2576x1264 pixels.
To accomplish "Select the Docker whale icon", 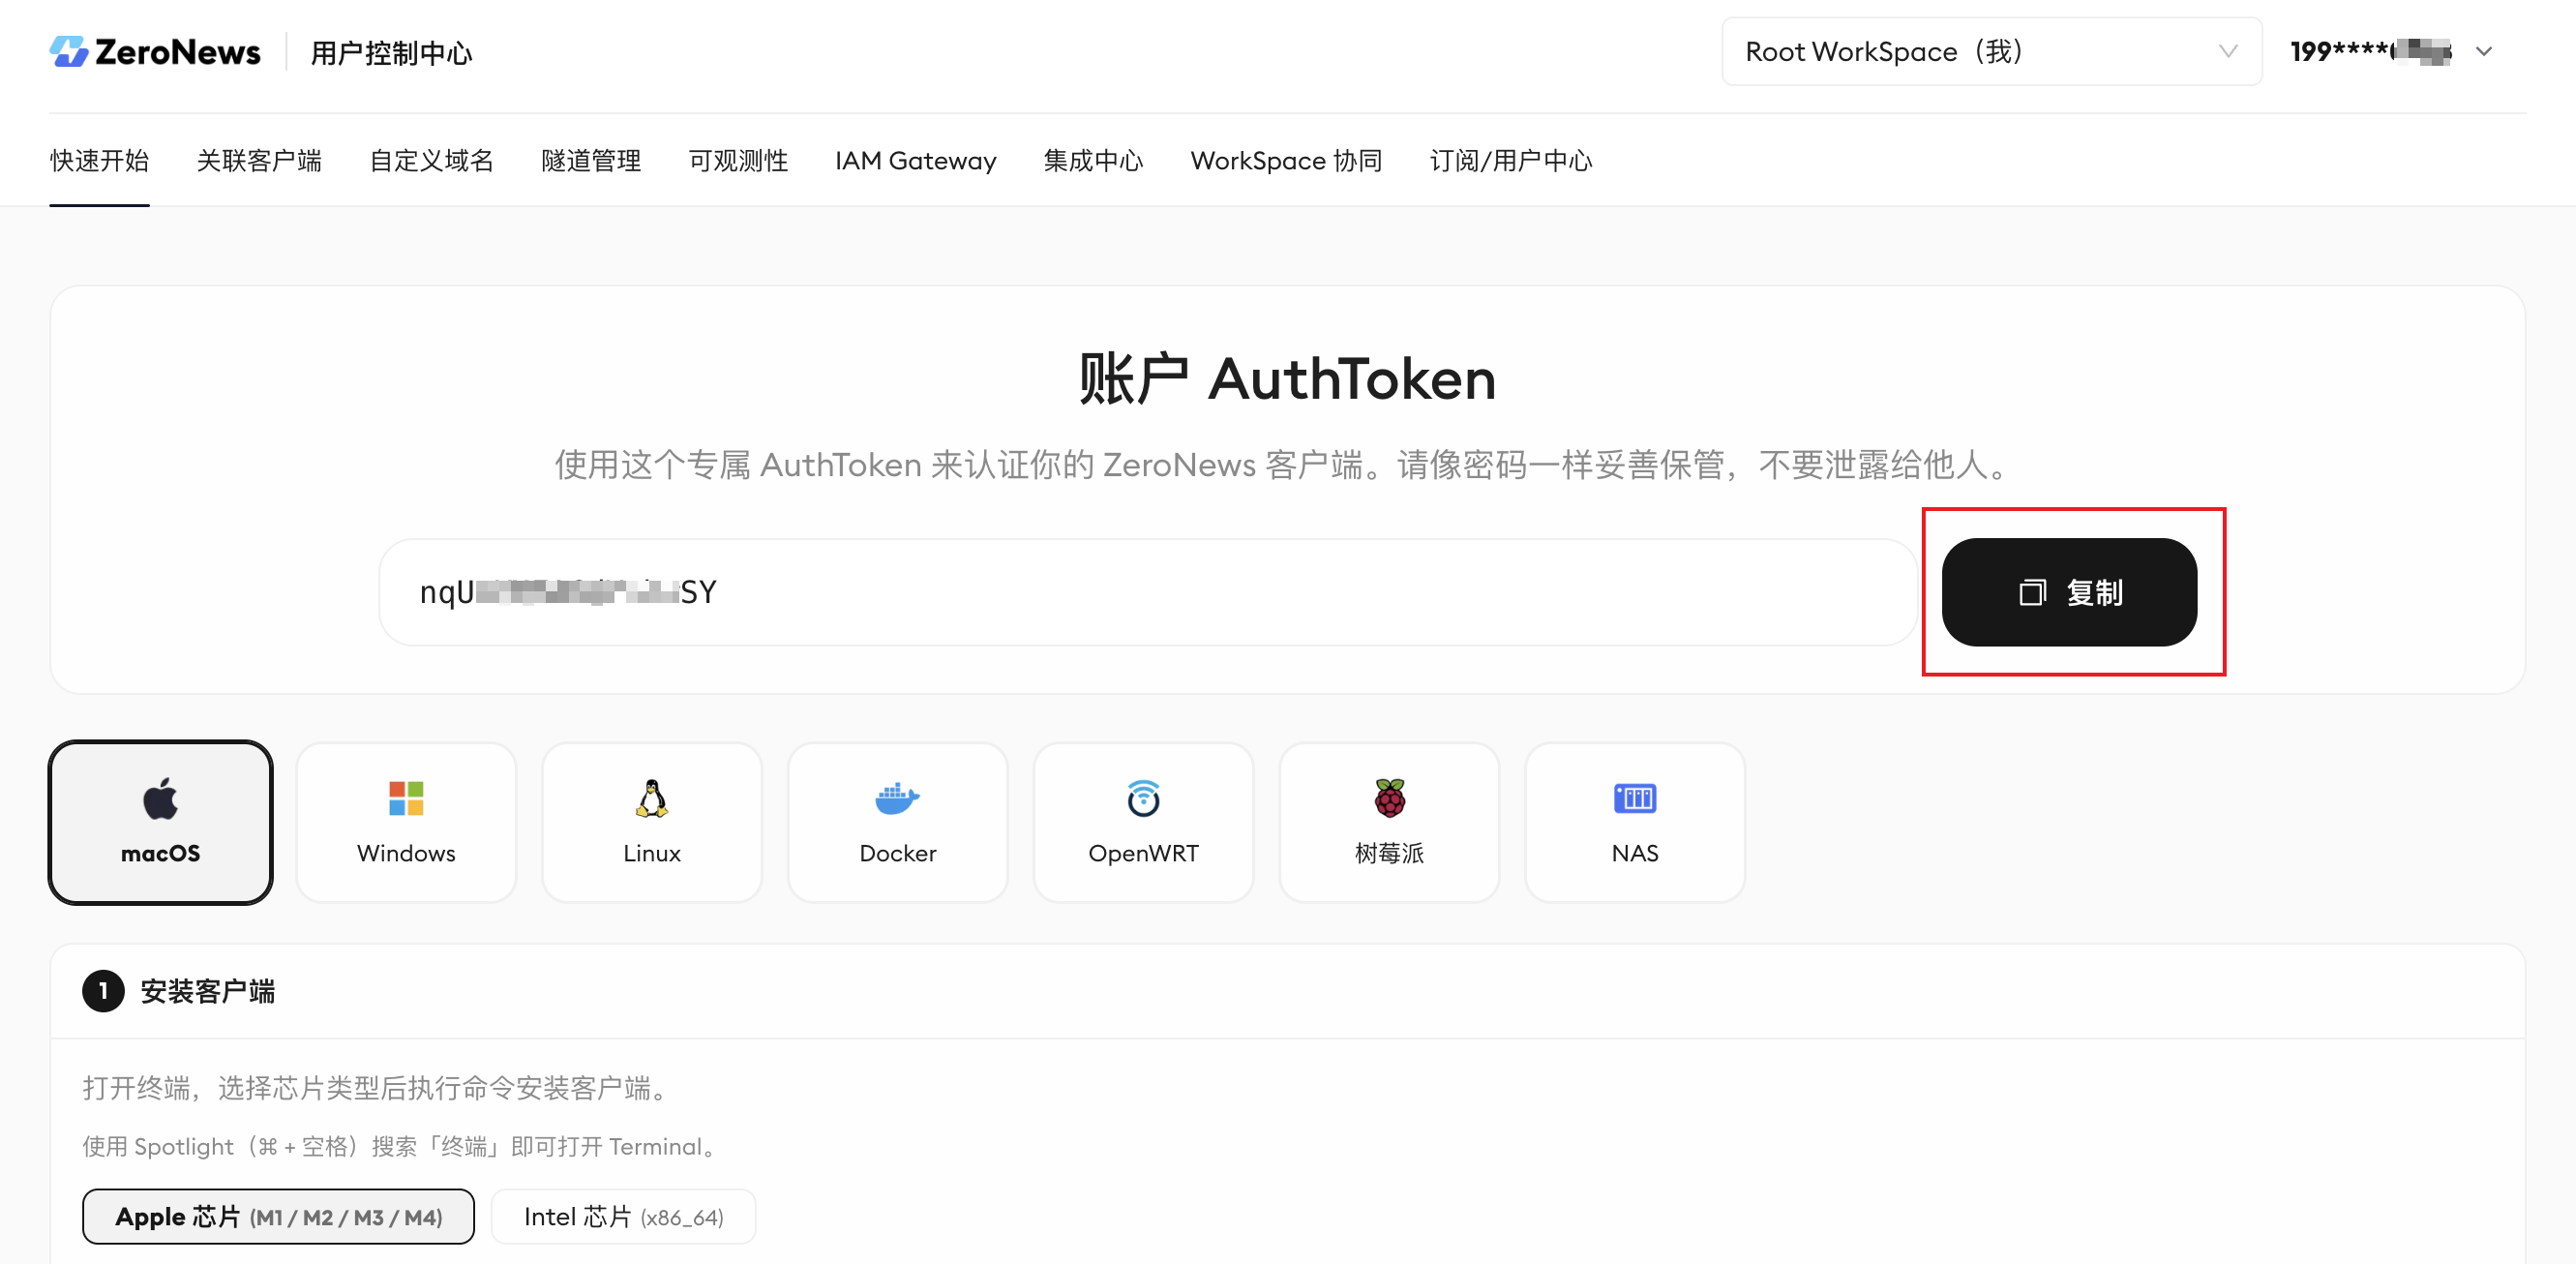I will point(897,798).
